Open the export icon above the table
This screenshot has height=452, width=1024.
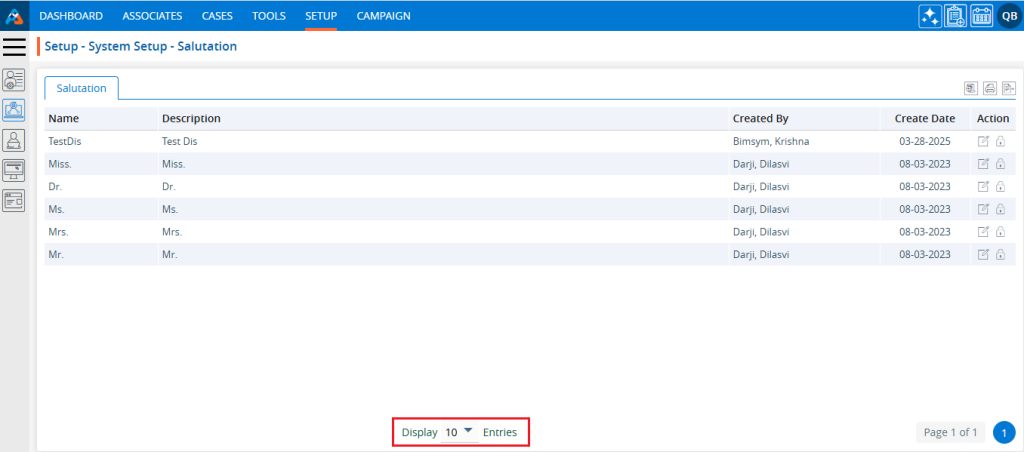point(1009,89)
